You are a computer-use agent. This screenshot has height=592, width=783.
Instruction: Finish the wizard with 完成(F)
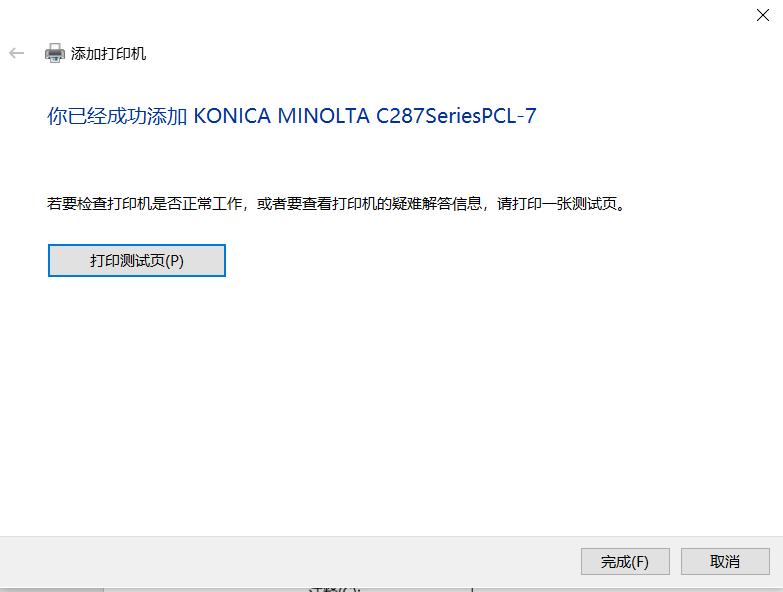coord(625,562)
